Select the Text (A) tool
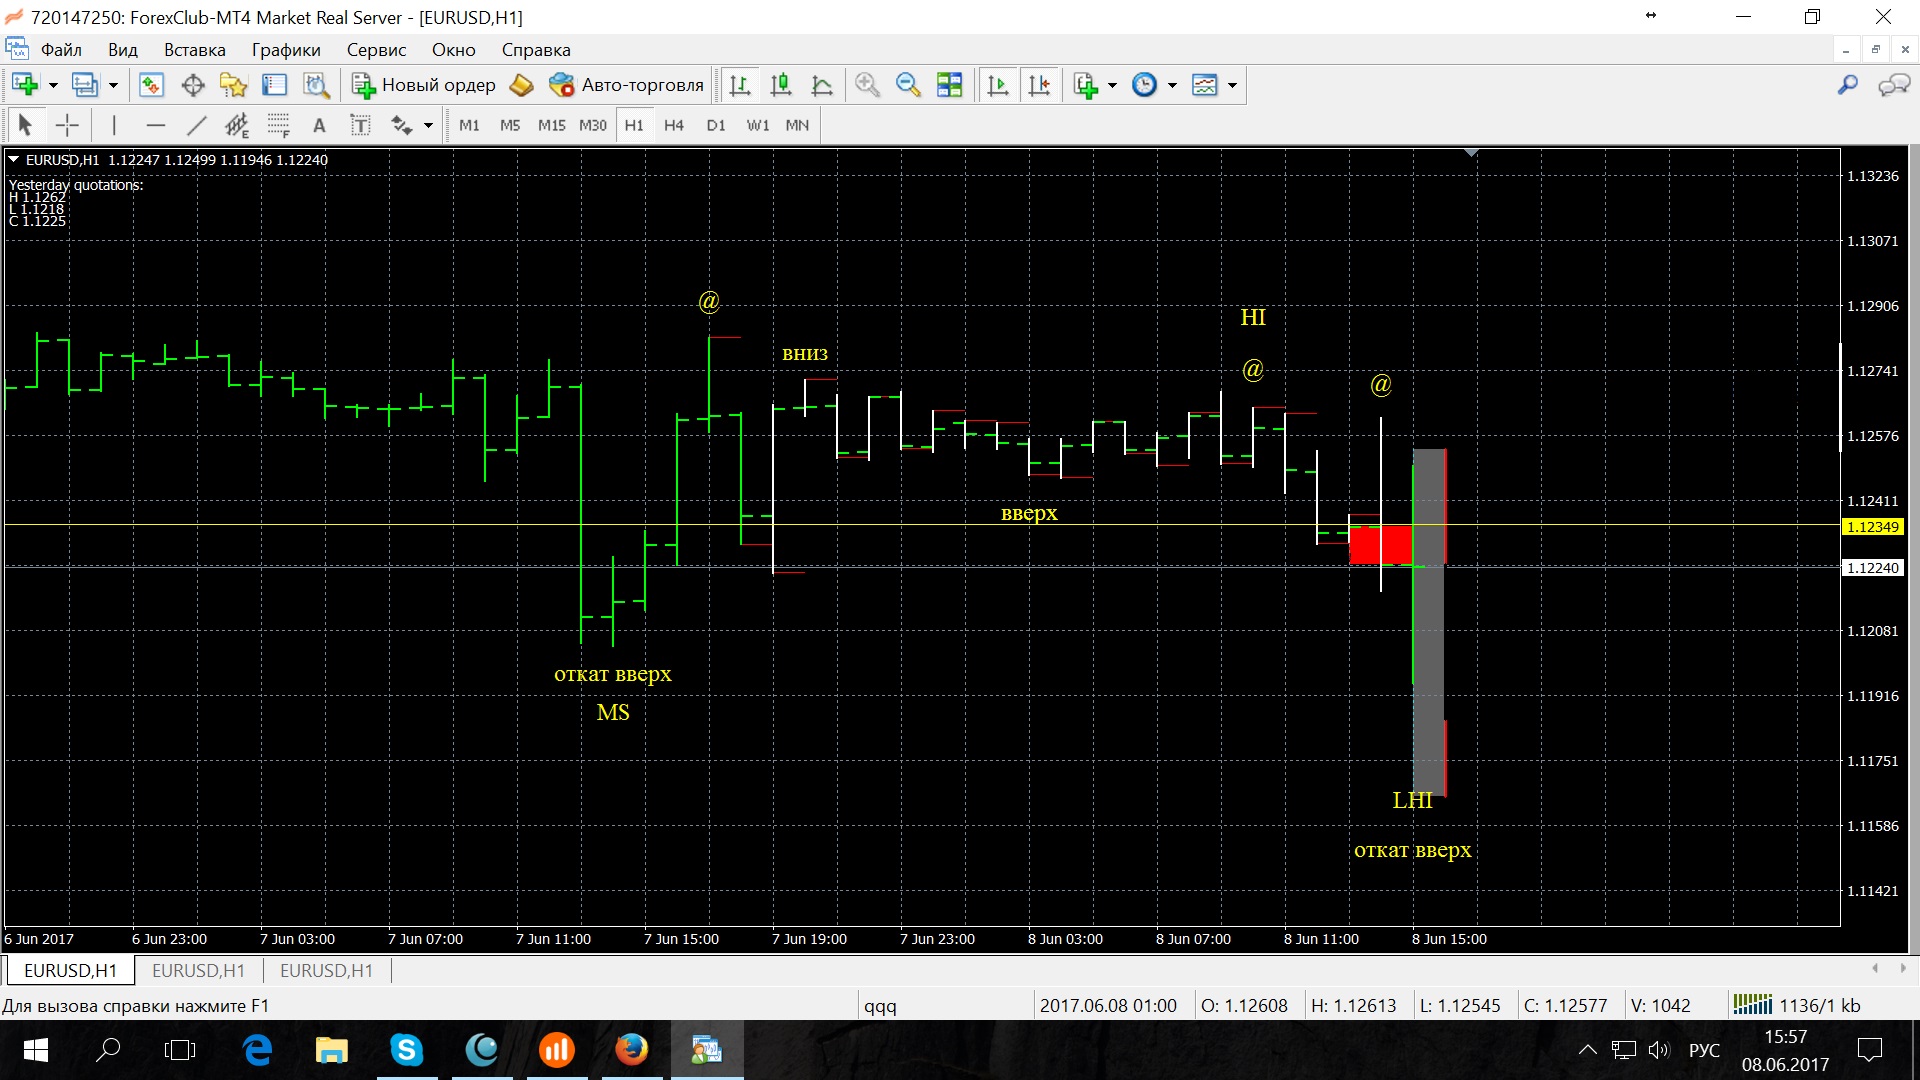Viewport: 1920px width, 1080px height. point(319,125)
